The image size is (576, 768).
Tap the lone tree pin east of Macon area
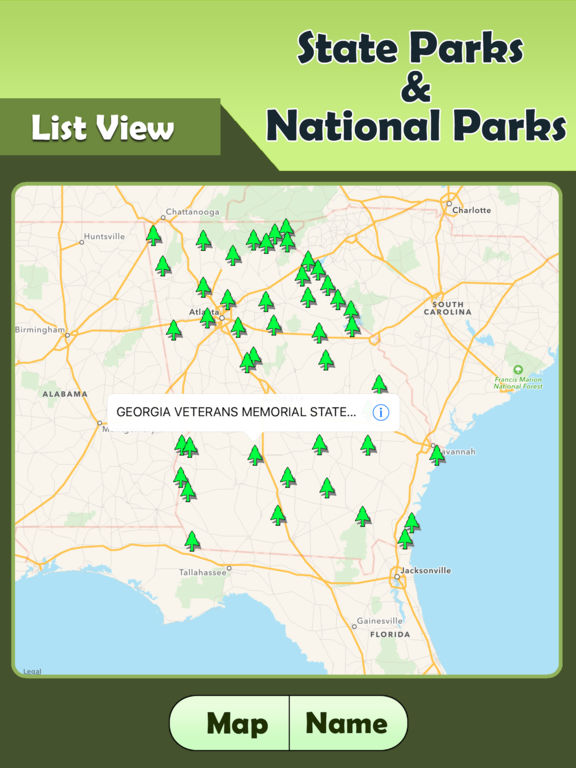click(x=379, y=384)
